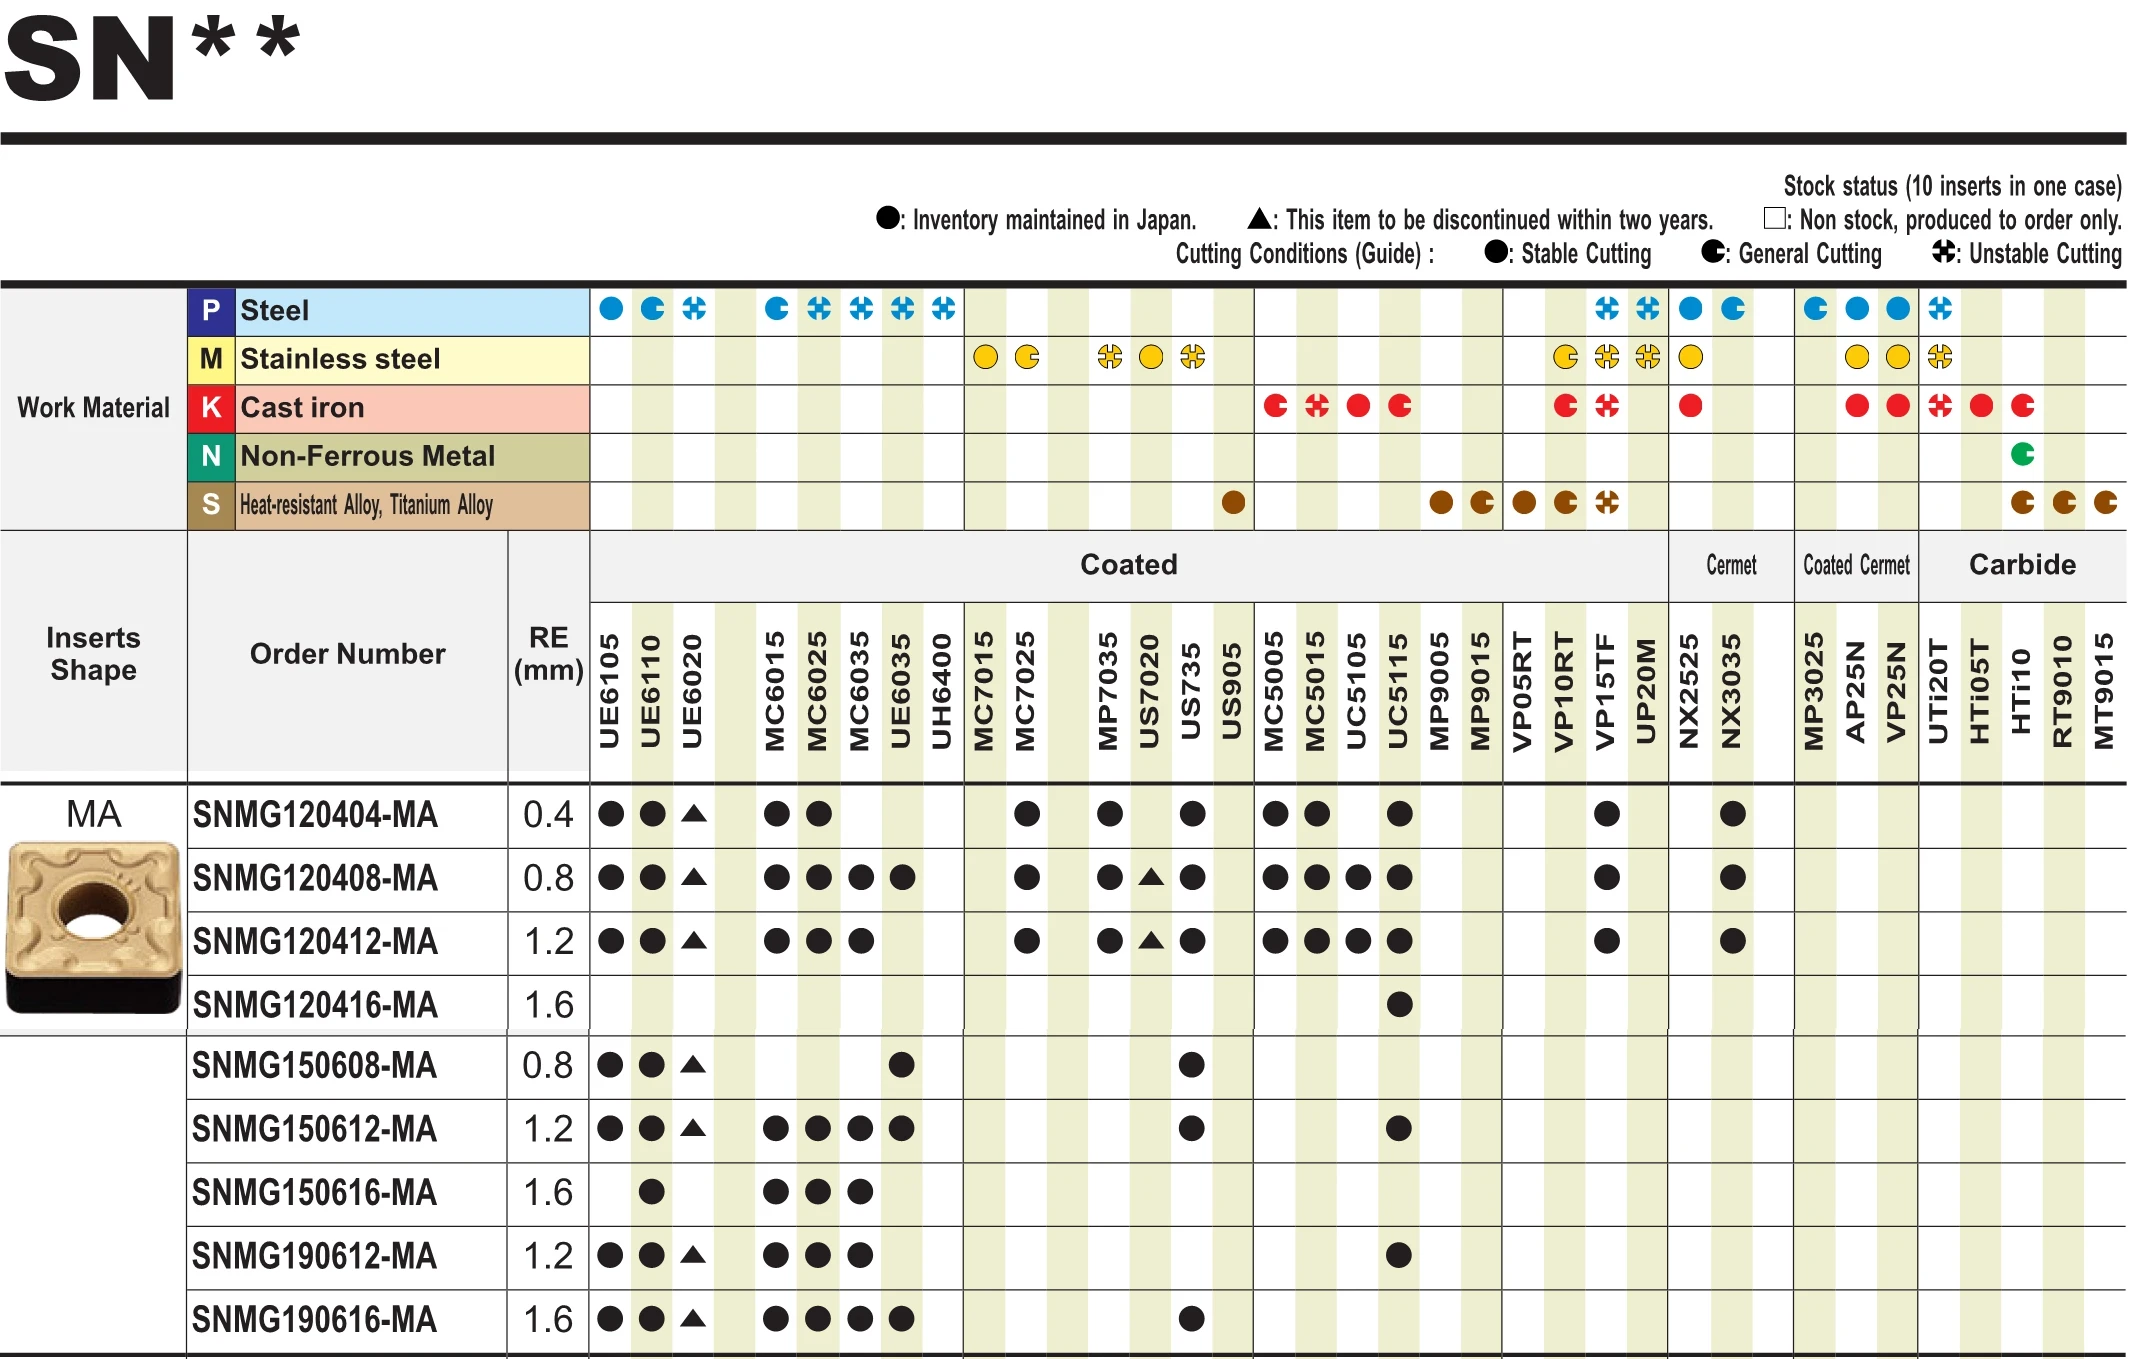Select order number SNMG150616-MA
Image resolution: width=2140 pixels, height=1359 pixels.
(x=315, y=1193)
